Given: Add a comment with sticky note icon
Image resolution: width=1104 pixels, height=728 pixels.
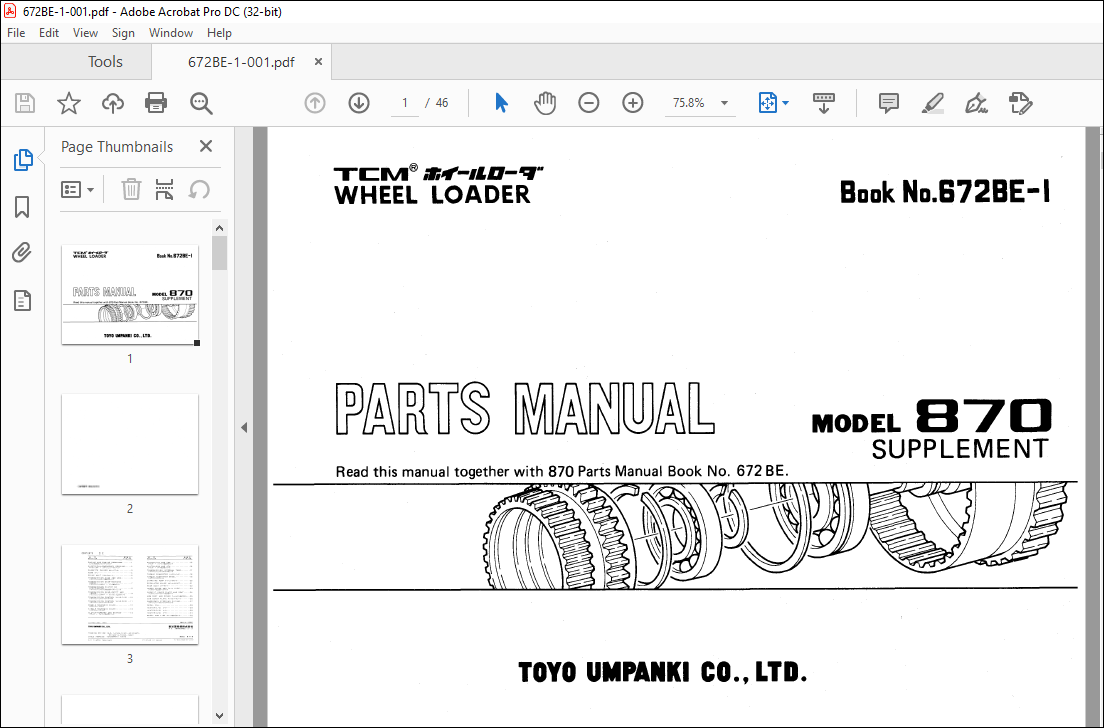Looking at the screenshot, I should point(889,103).
